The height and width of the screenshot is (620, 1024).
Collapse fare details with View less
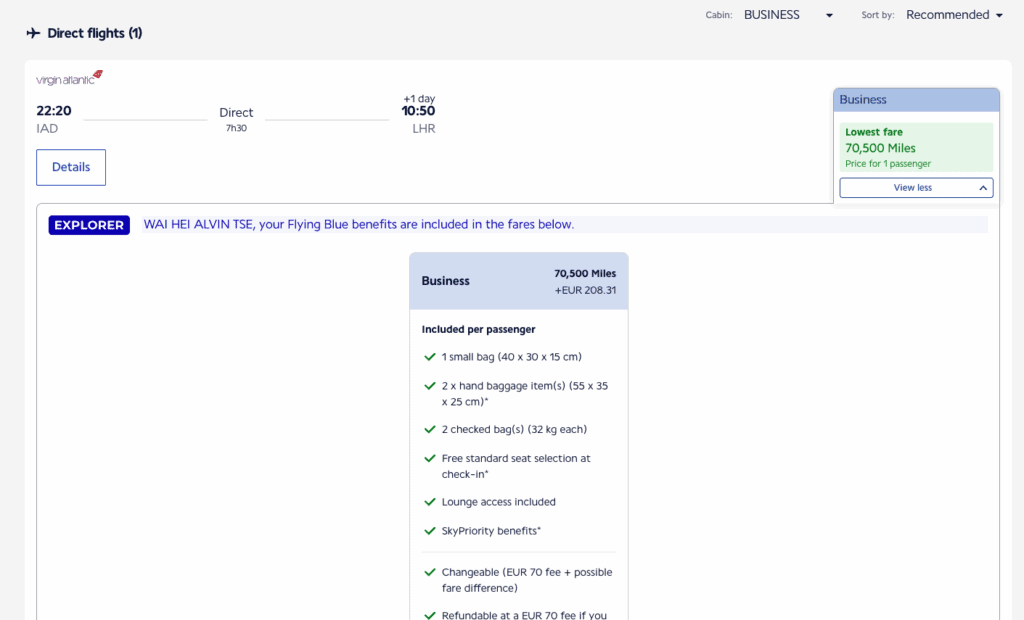point(916,188)
